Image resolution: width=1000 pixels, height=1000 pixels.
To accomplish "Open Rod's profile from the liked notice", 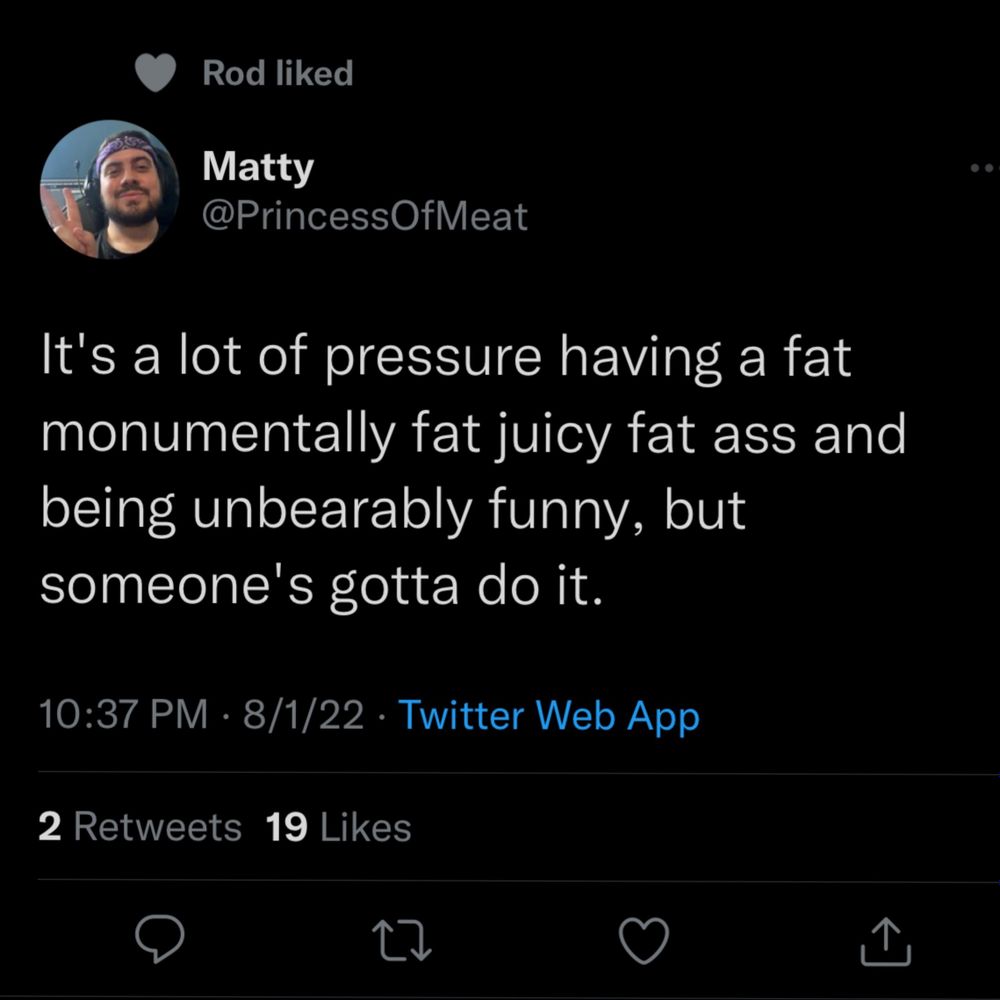I will 234,73.
